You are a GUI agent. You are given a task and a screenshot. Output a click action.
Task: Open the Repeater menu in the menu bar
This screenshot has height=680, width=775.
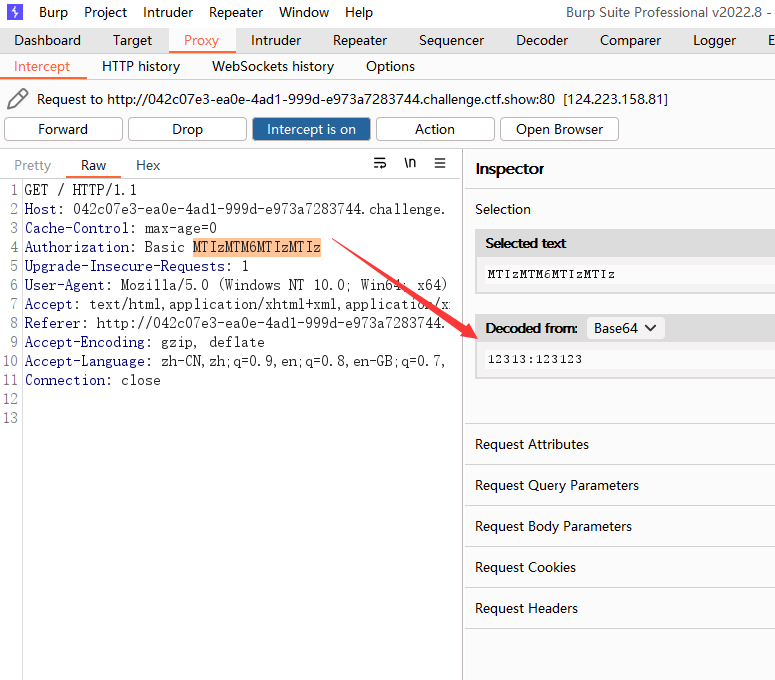pyautogui.click(x=236, y=12)
